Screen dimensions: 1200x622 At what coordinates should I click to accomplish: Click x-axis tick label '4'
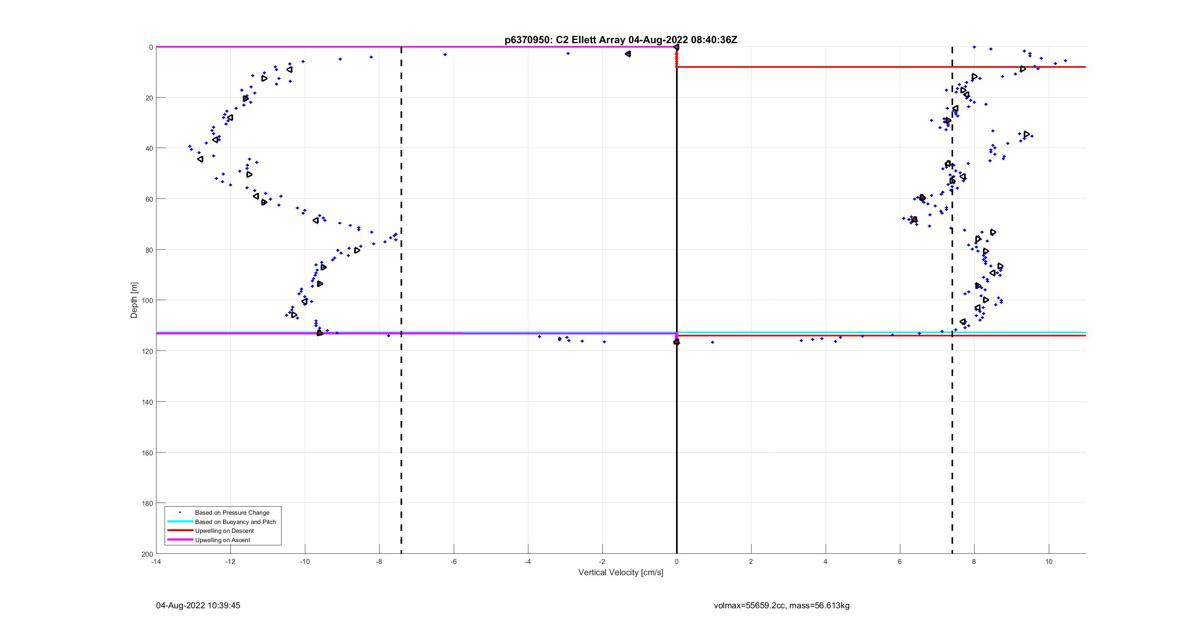click(x=825, y=562)
